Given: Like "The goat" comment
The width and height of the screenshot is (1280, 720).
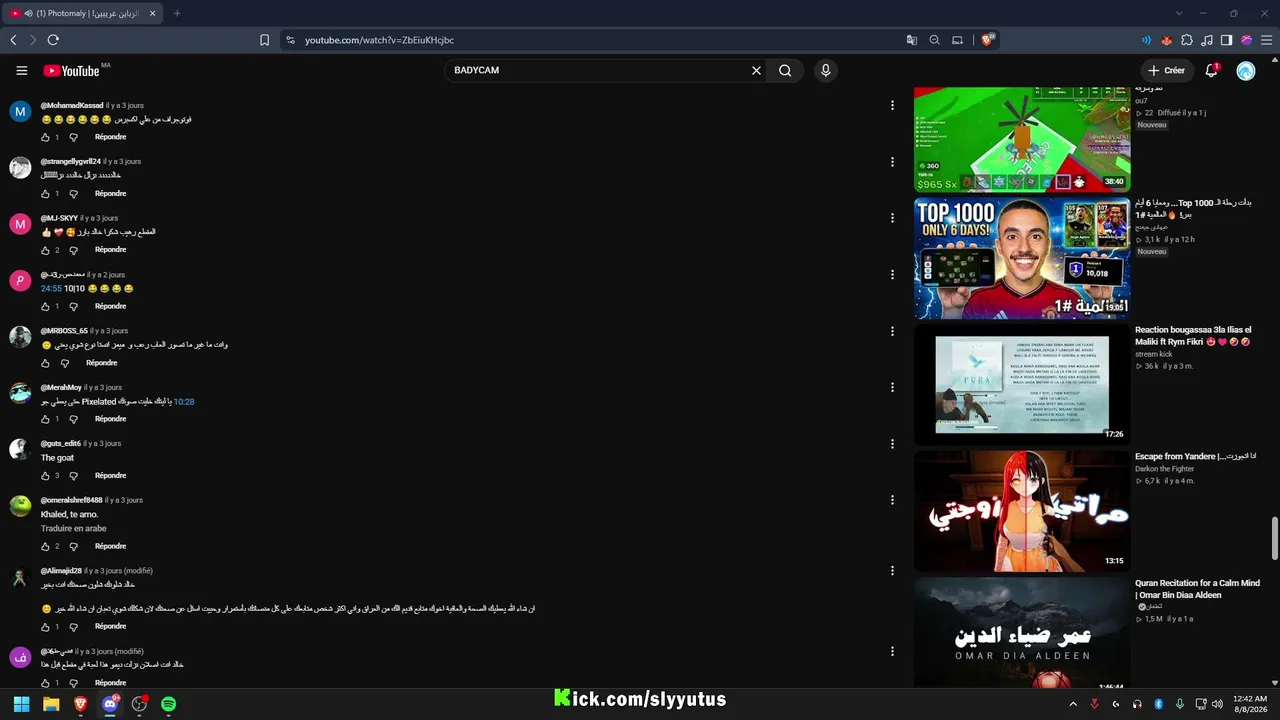Looking at the screenshot, I should (x=46, y=476).
